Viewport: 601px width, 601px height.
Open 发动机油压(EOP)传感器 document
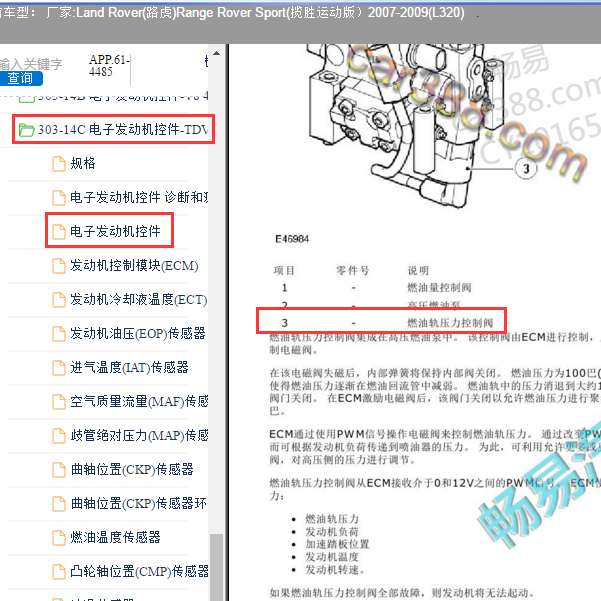tap(138, 333)
